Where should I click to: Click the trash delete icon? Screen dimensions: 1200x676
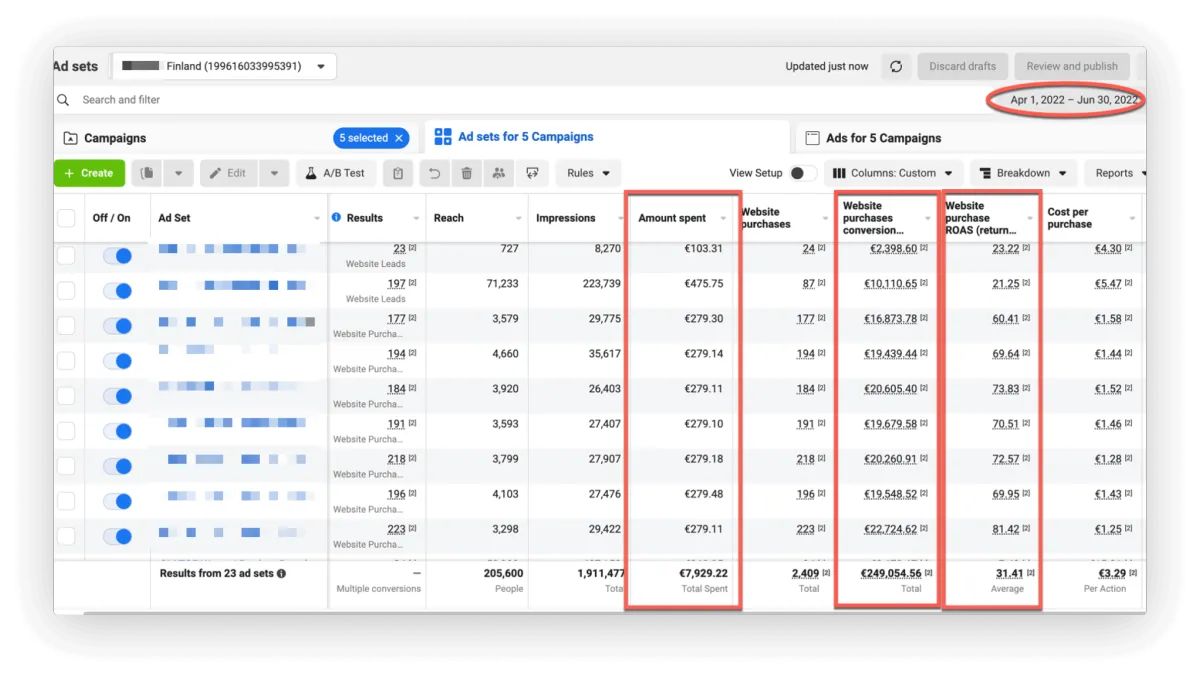point(467,173)
